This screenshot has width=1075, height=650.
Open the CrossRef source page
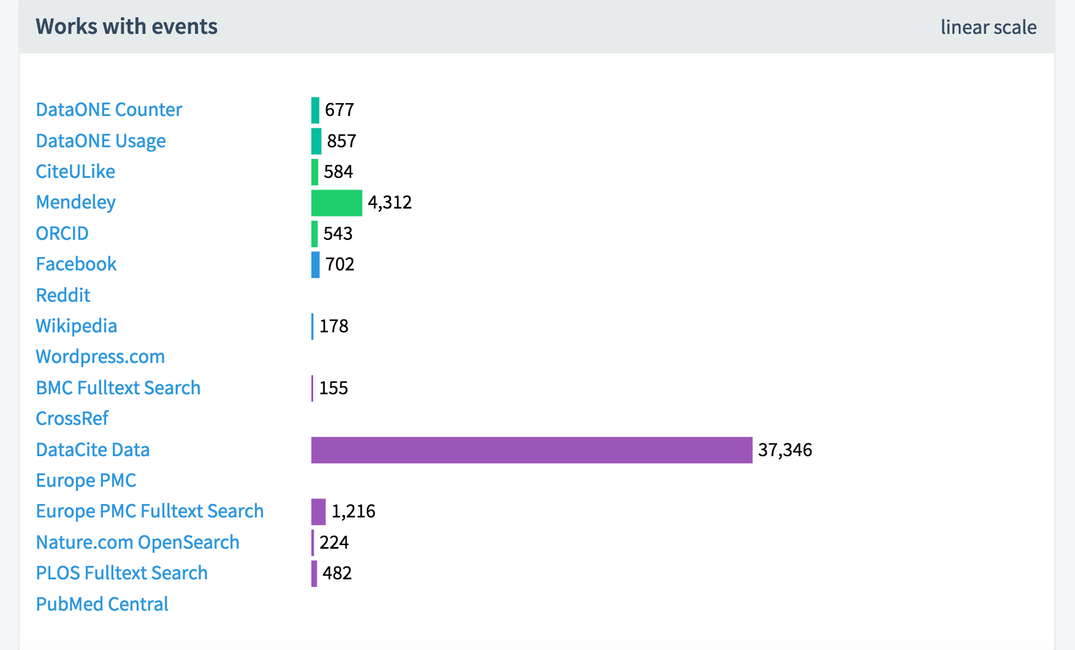(72, 418)
